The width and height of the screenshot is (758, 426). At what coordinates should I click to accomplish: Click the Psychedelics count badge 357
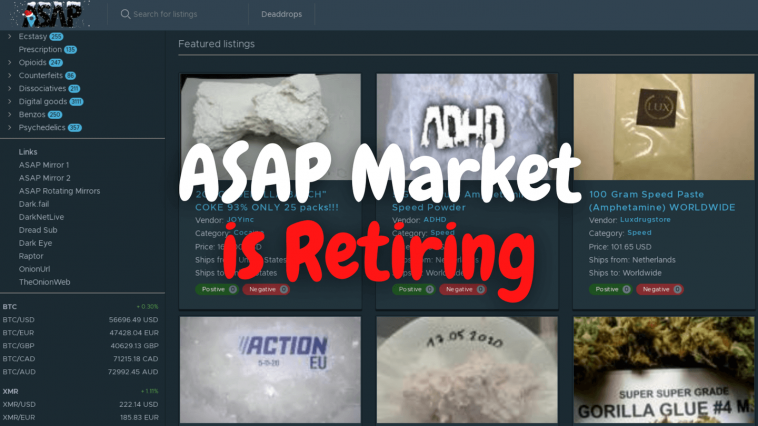pos(74,128)
